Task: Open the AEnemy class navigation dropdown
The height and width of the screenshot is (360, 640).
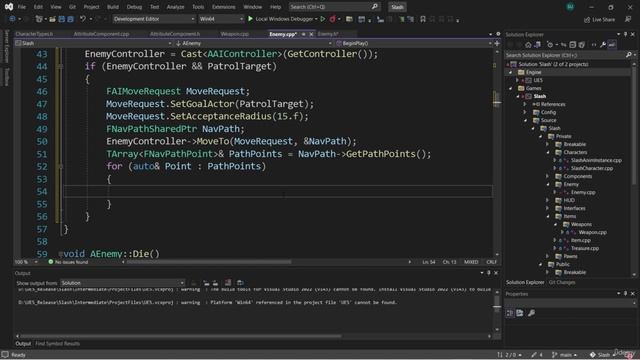Action: coord(253,43)
